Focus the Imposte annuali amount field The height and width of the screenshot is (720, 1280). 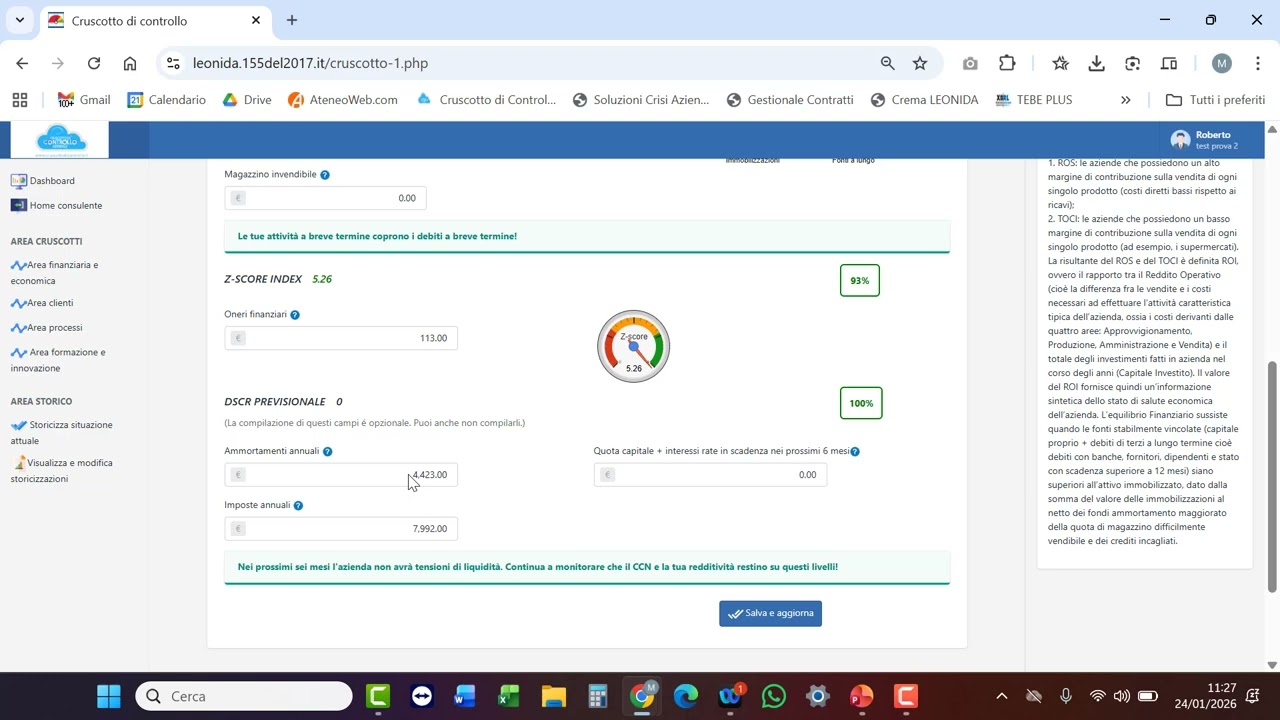(341, 529)
